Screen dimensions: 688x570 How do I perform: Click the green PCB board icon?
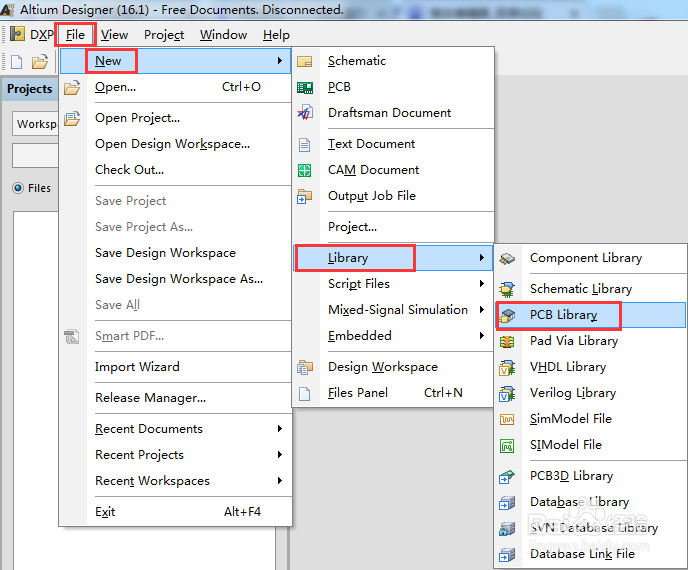[305, 87]
